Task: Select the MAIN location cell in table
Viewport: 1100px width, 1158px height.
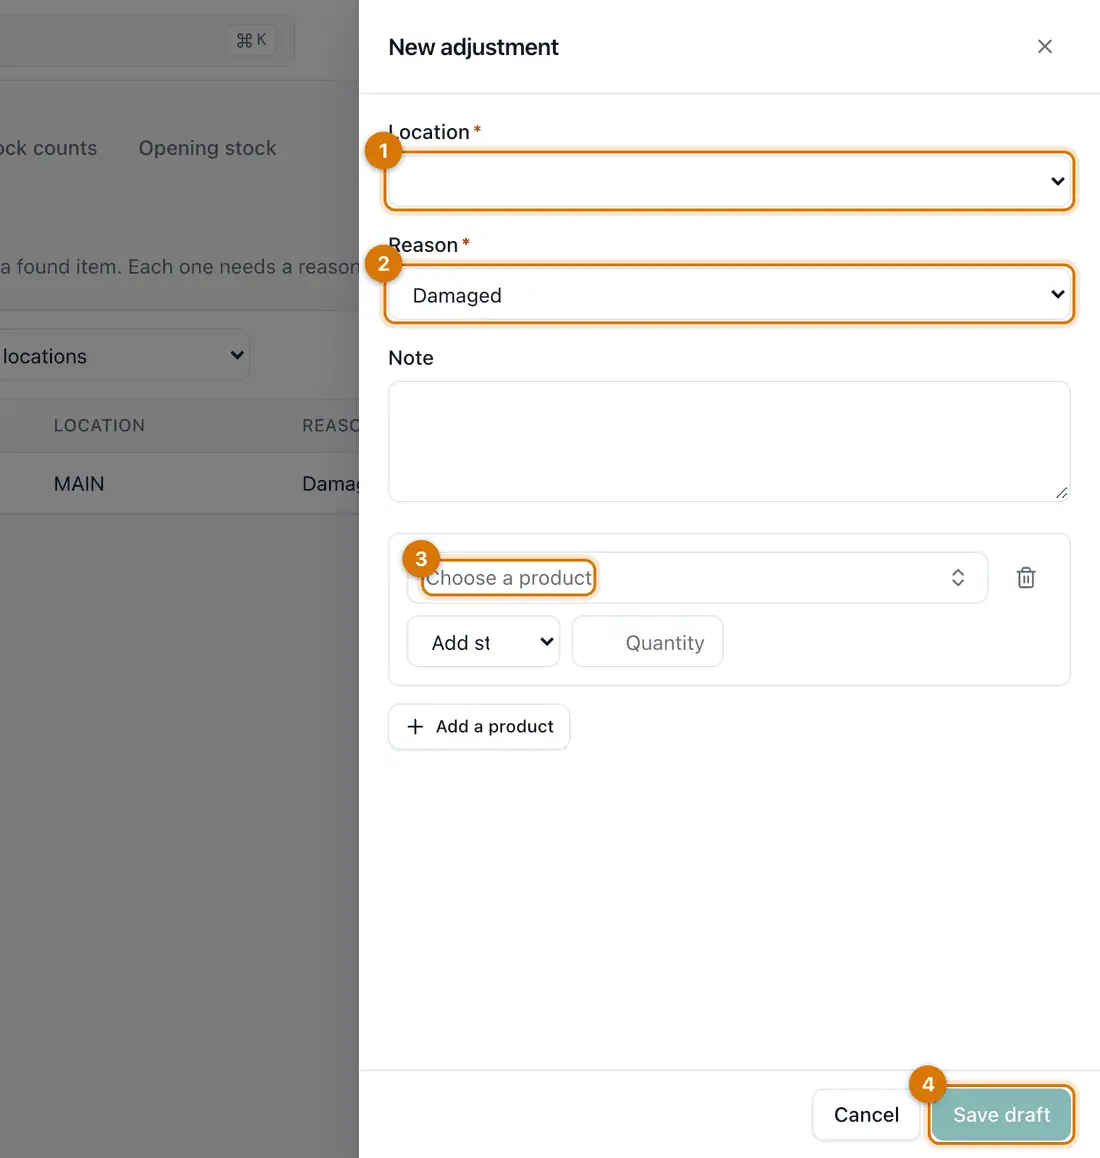Action: click(79, 484)
